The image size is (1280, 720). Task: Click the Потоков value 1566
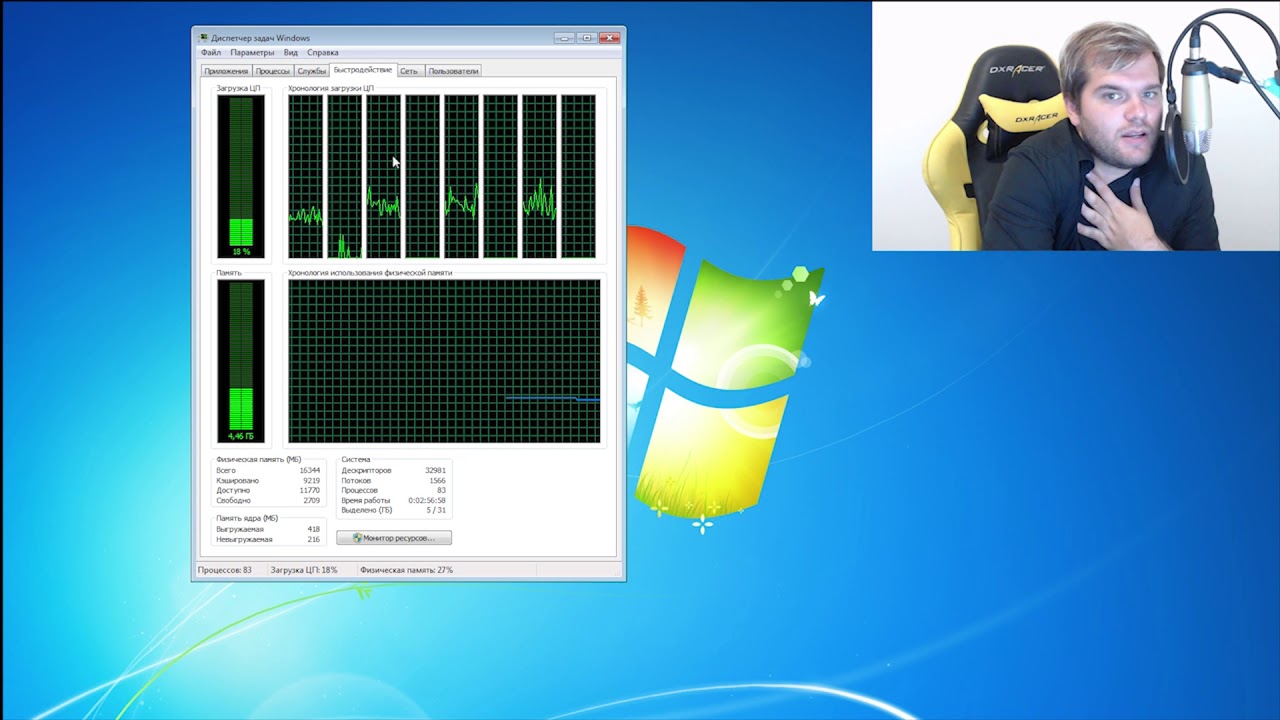click(x=437, y=480)
